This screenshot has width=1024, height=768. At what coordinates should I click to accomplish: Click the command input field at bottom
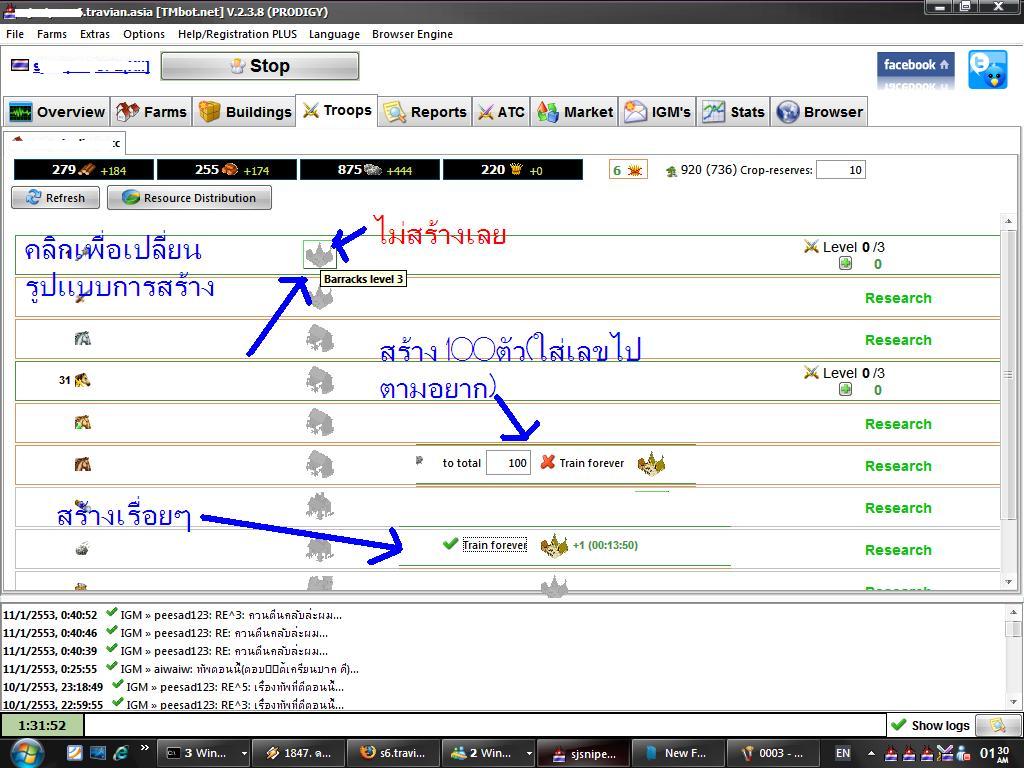point(485,725)
